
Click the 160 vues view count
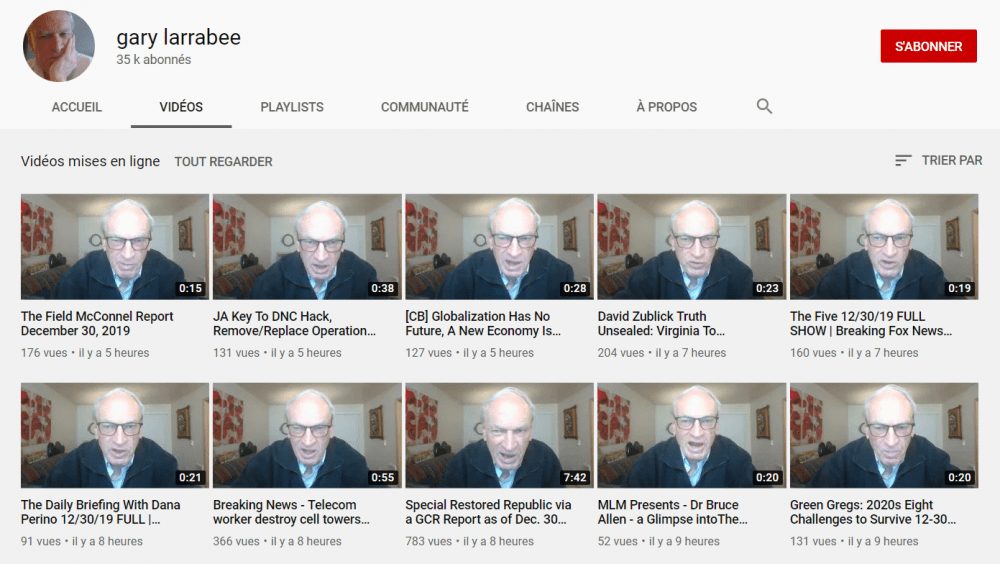tap(813, 353)
